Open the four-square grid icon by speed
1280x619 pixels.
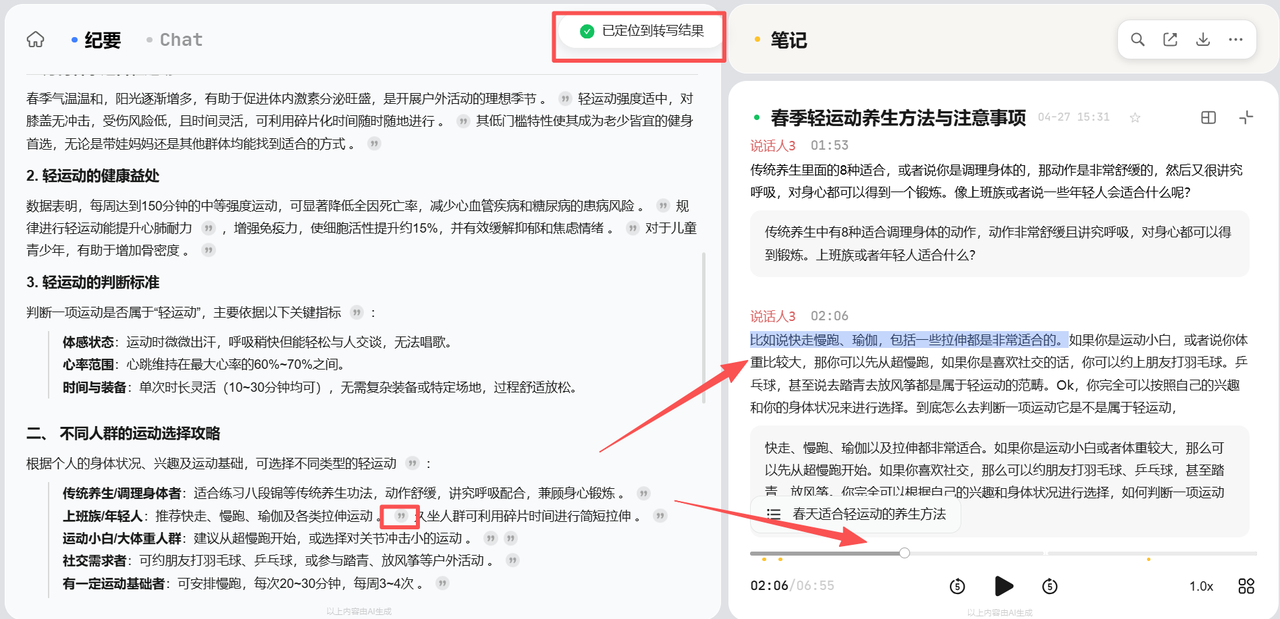(1246, 586)
